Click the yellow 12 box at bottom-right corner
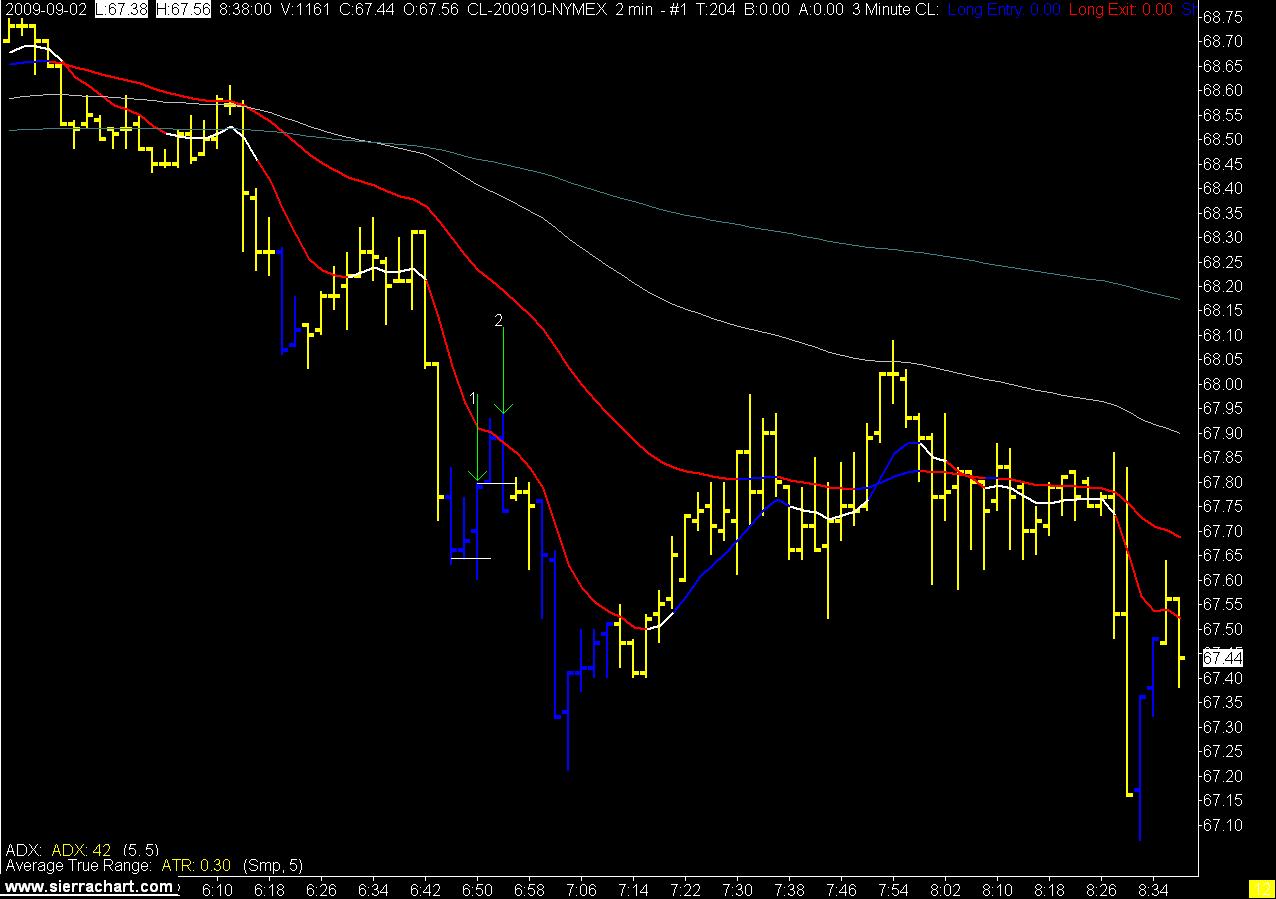 click(1260, 889)
